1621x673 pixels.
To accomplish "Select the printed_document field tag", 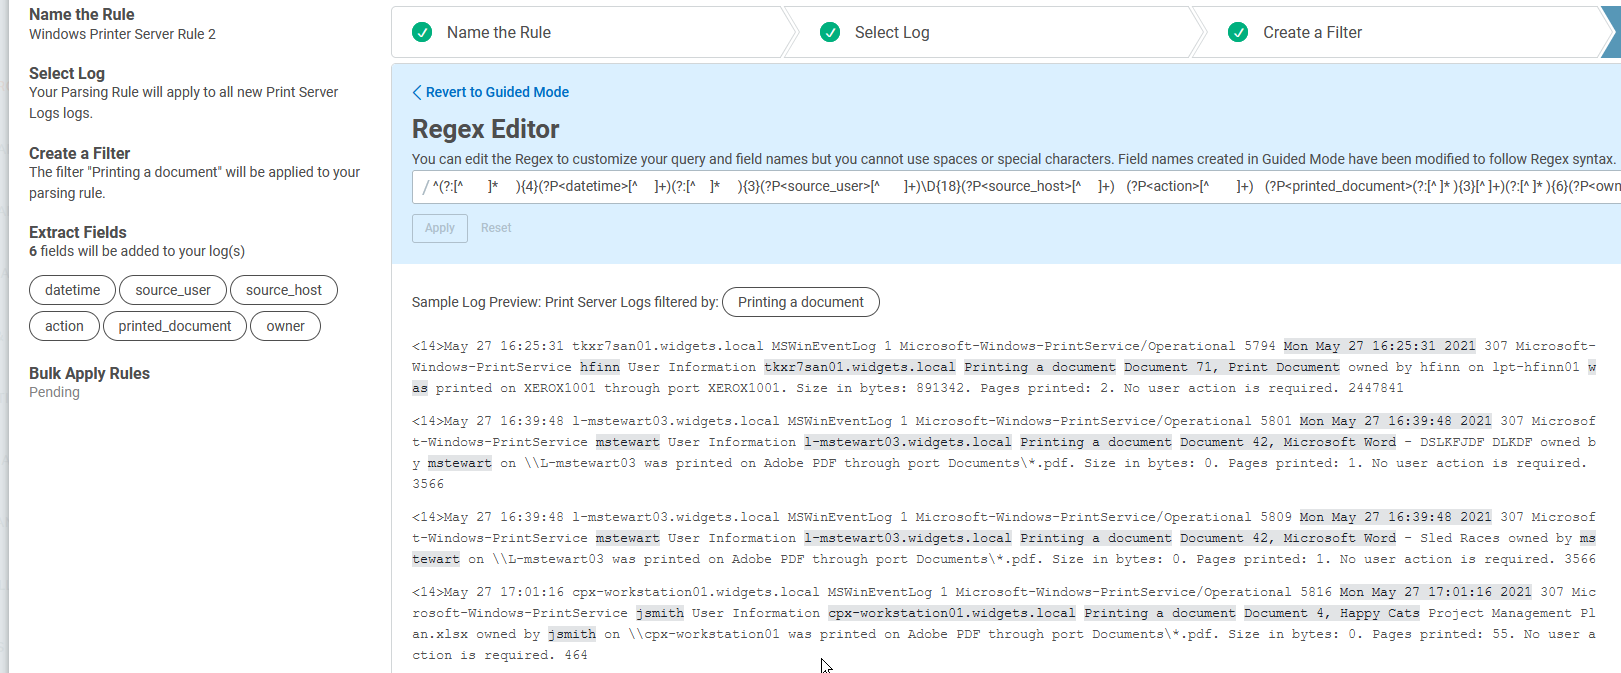I will point(175,326).
